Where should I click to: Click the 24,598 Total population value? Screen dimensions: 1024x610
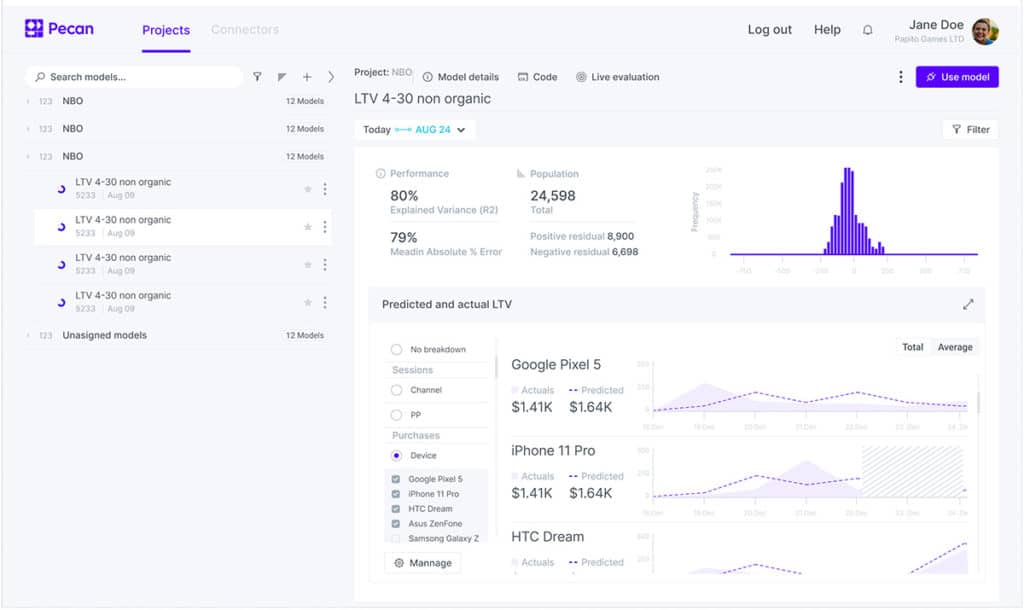click(x=552, y=196)
